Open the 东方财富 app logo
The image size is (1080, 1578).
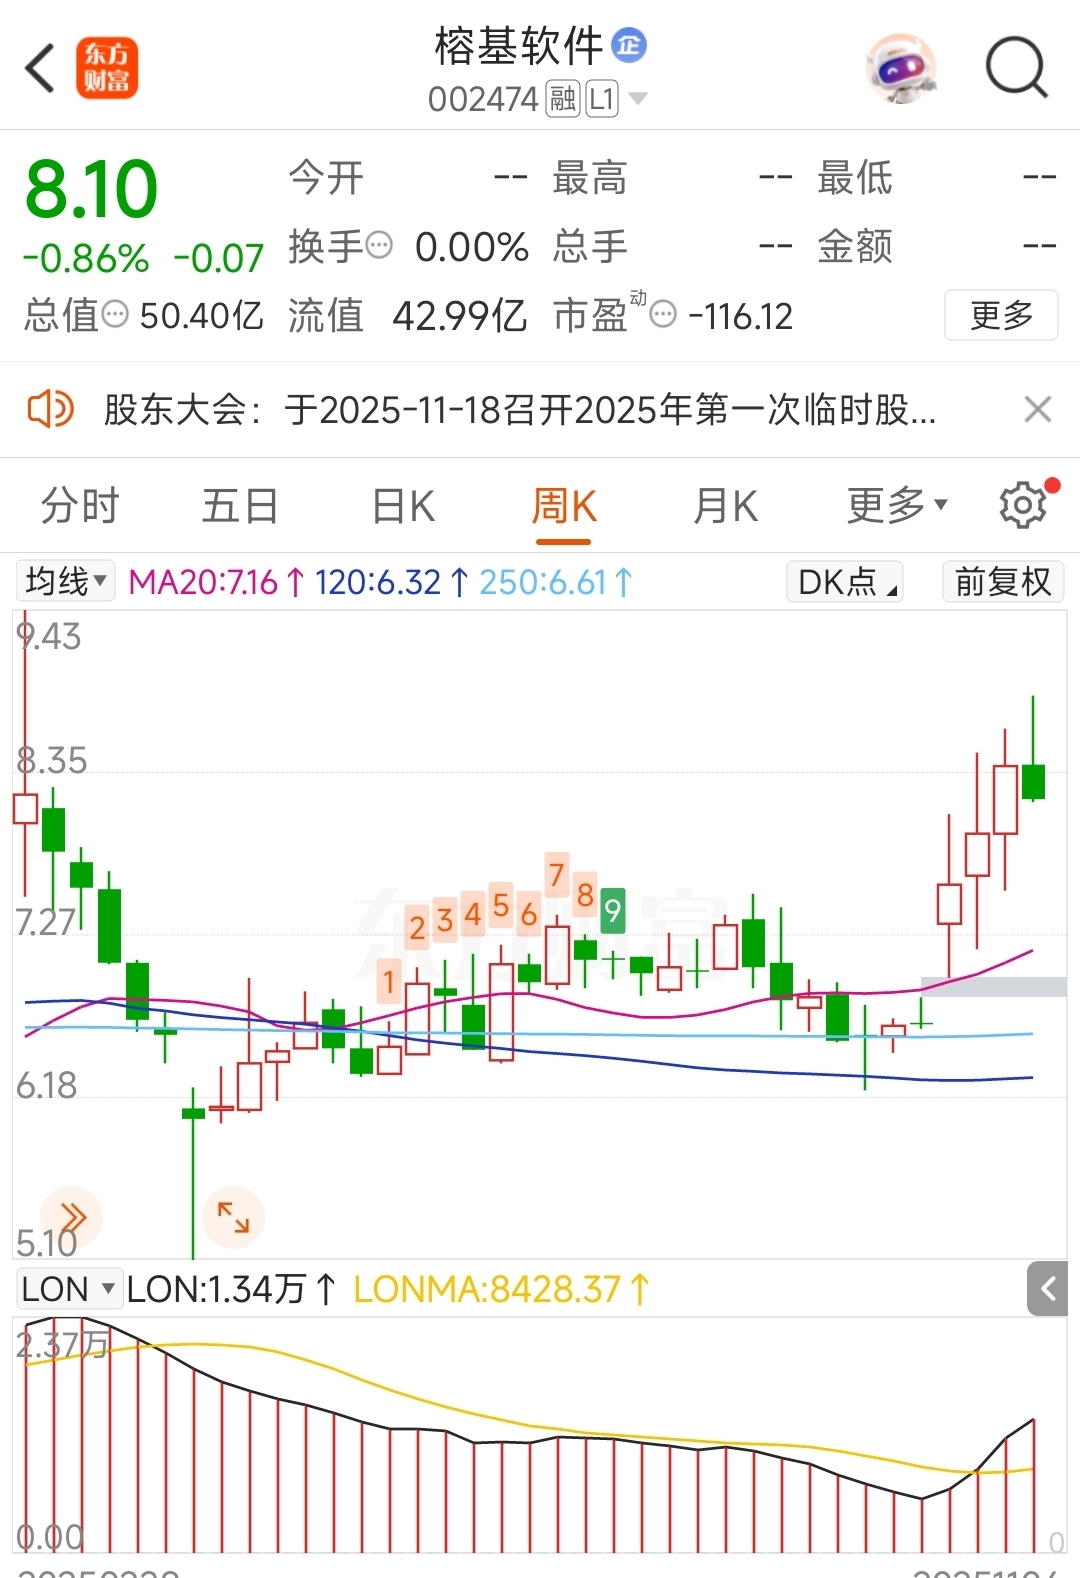(107, 68)
